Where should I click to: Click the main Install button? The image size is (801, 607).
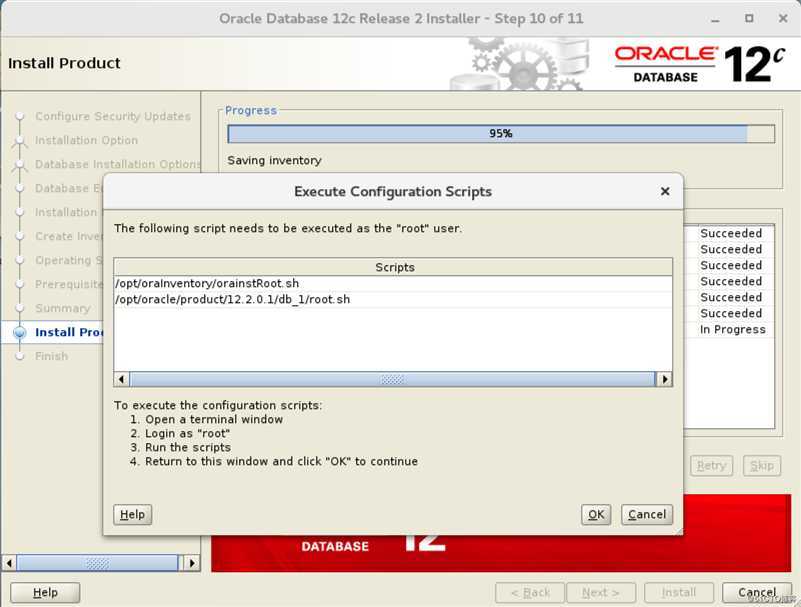[x=678, y=592]
